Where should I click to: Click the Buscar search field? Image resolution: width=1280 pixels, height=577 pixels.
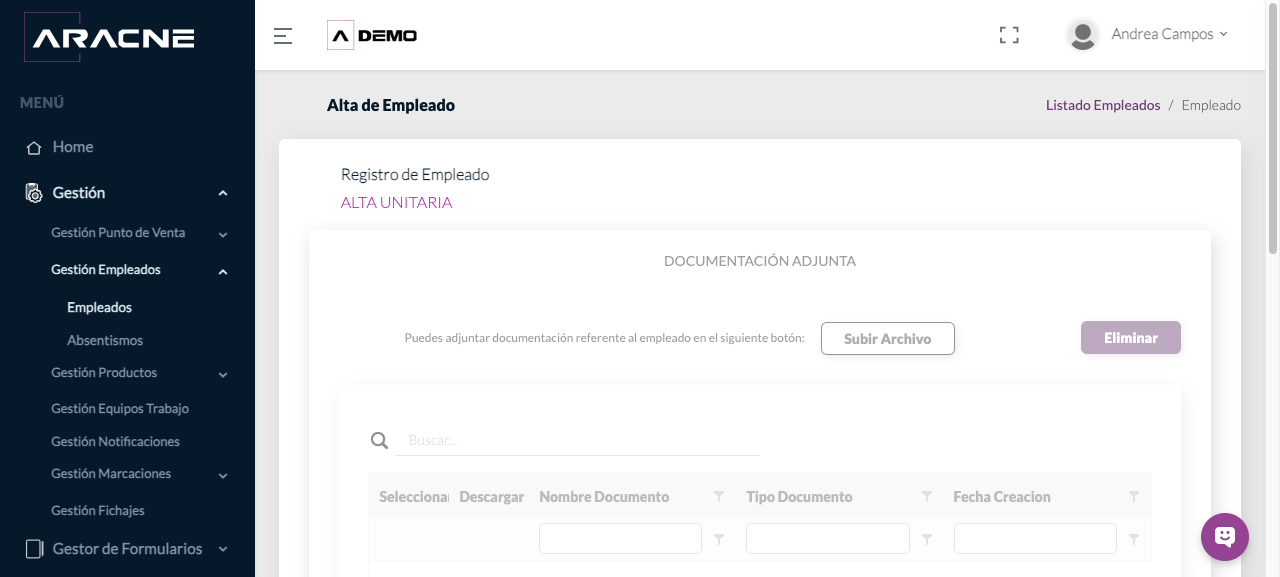[578, 440]
